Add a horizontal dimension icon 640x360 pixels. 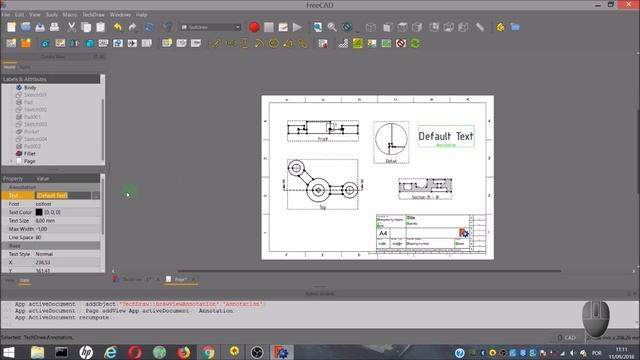tap(230, 43)
